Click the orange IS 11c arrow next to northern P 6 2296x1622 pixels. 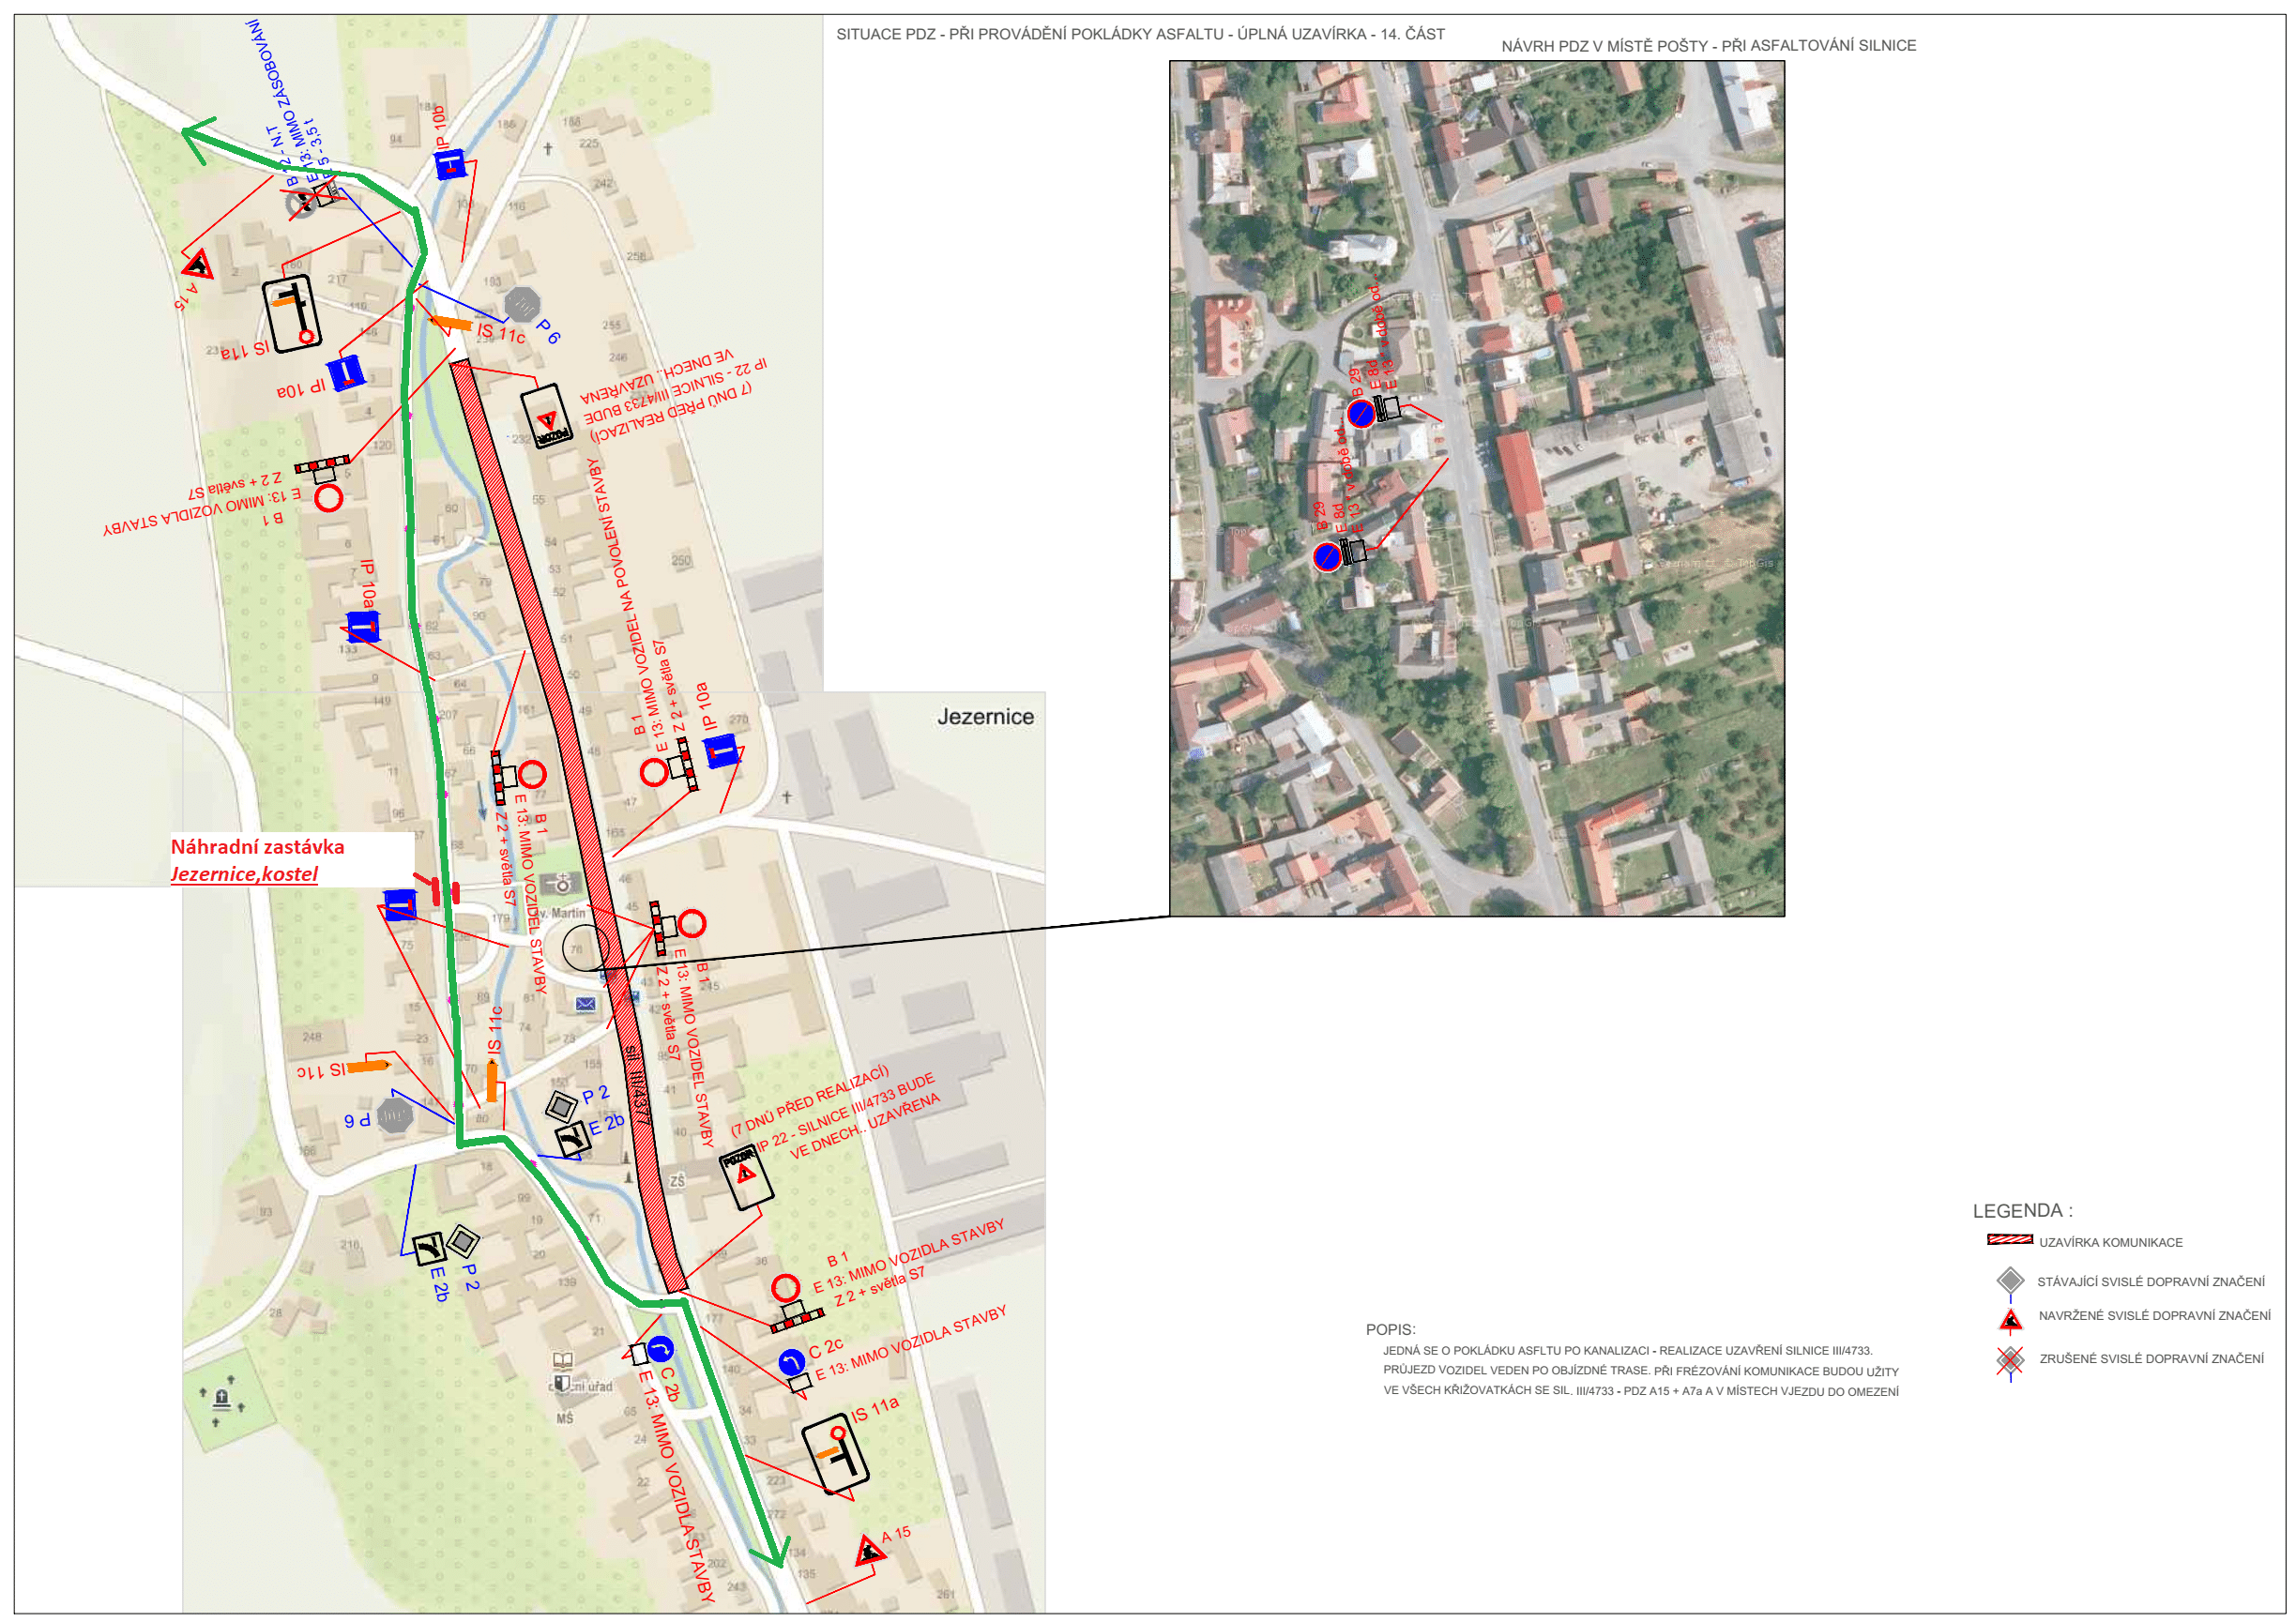tap(450, 323)
